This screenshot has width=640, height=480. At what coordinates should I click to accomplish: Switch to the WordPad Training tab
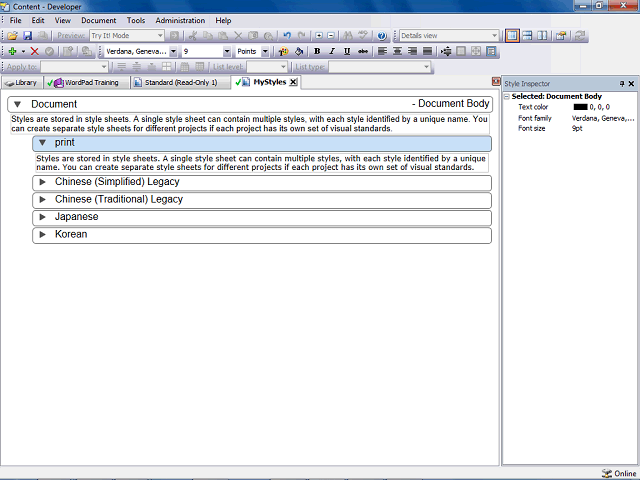pyautogui.click(x=86, y=83)
